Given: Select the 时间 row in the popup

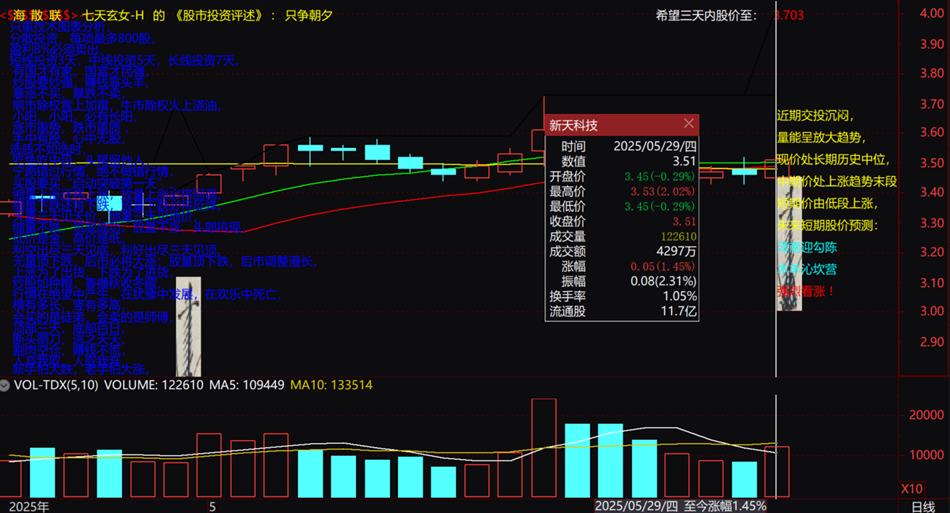Looking at the screenshot, I should pos(622,146).
